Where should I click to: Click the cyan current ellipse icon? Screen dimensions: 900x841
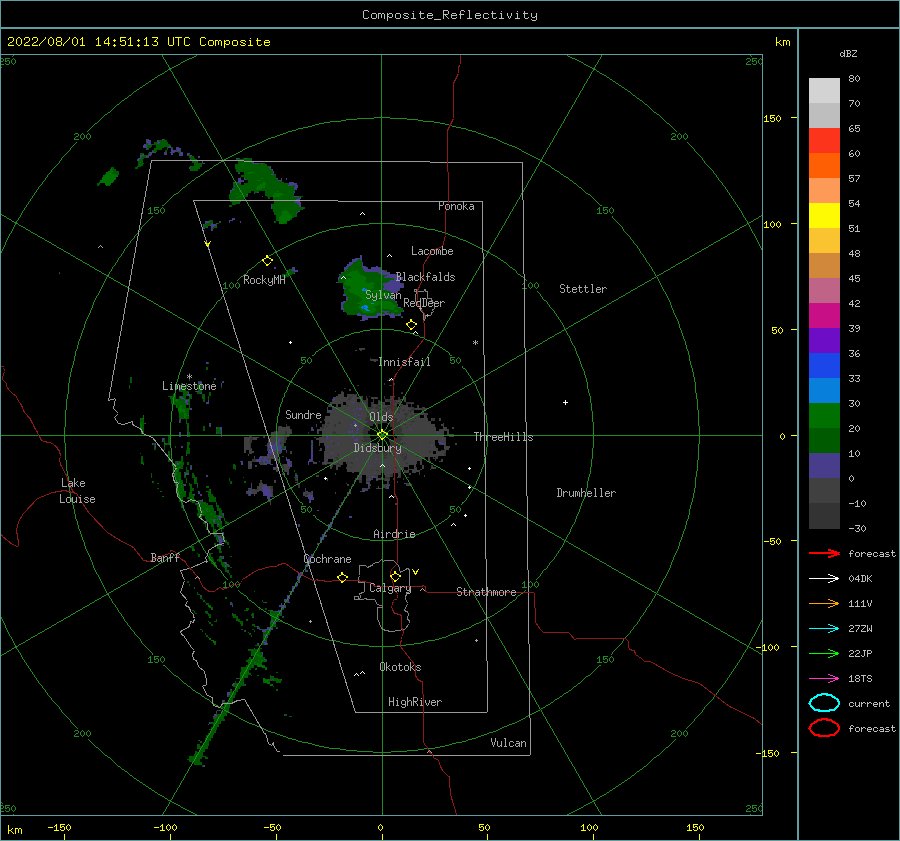coord(824,703)
